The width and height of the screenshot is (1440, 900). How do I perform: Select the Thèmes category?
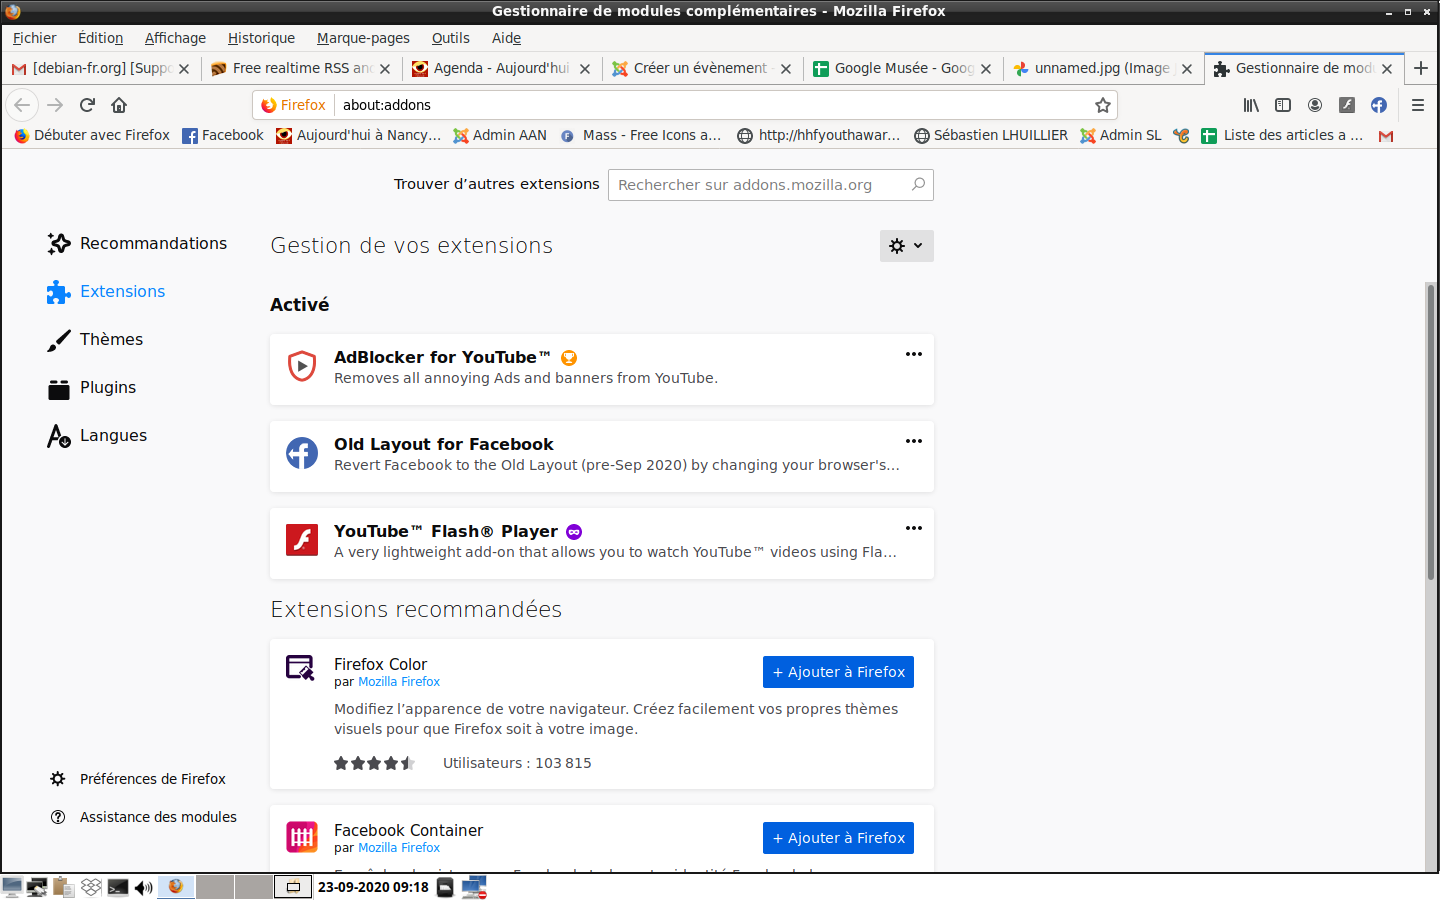pos(96,339)
